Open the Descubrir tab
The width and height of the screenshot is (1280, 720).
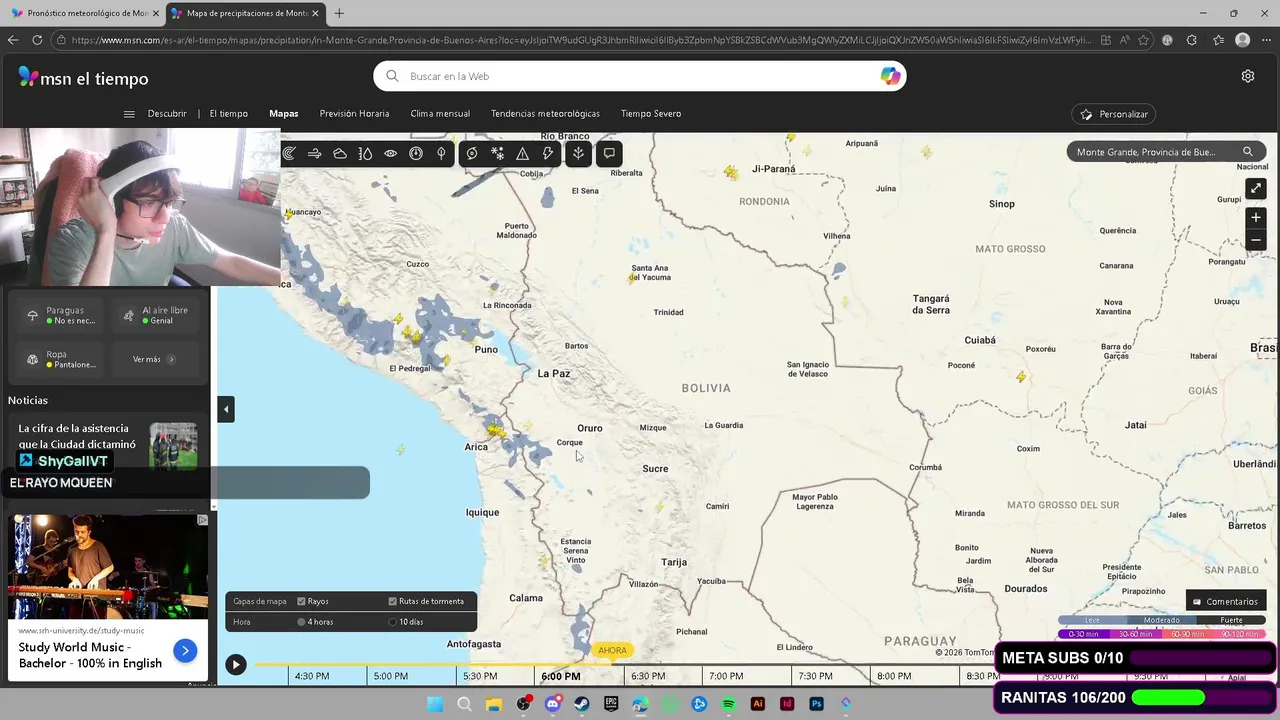pyautogui.click(x=167, y=114)
